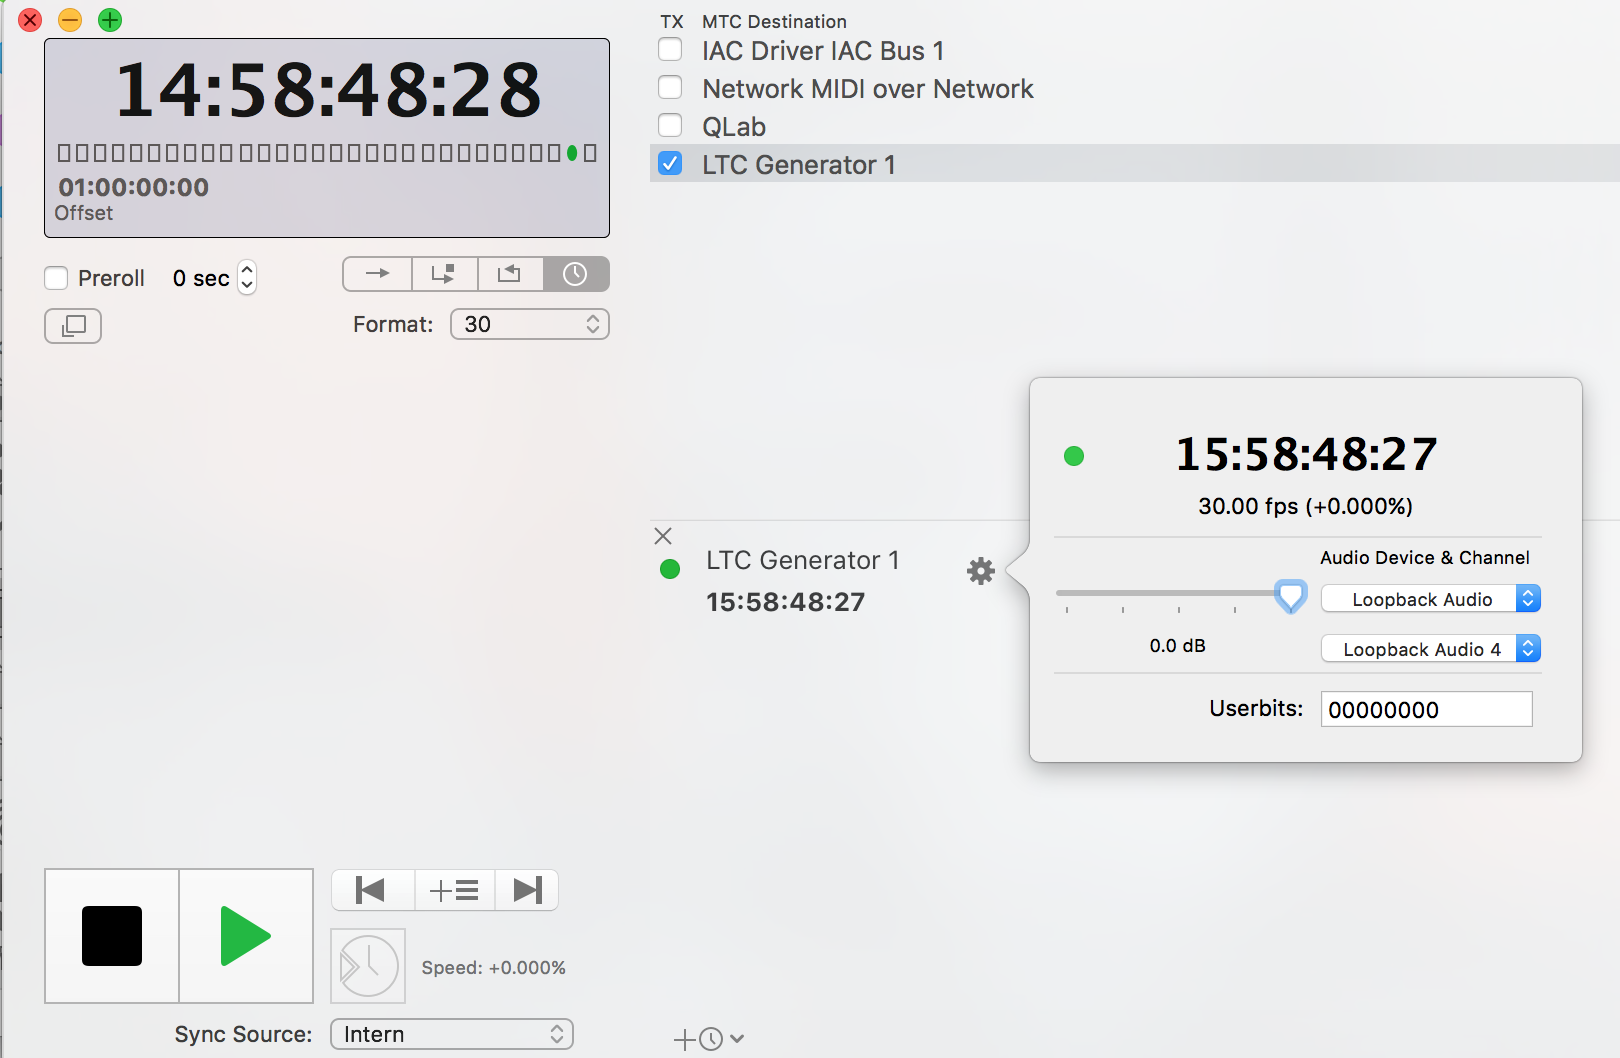Open the Format frame rate dropdown

point(530,324)
